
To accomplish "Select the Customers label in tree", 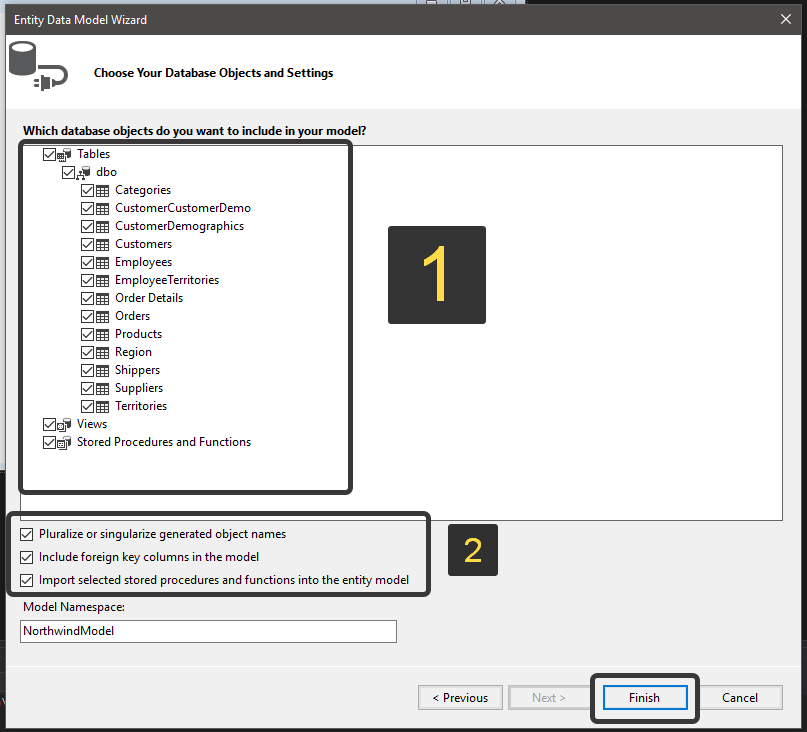I will coord(144,244).
